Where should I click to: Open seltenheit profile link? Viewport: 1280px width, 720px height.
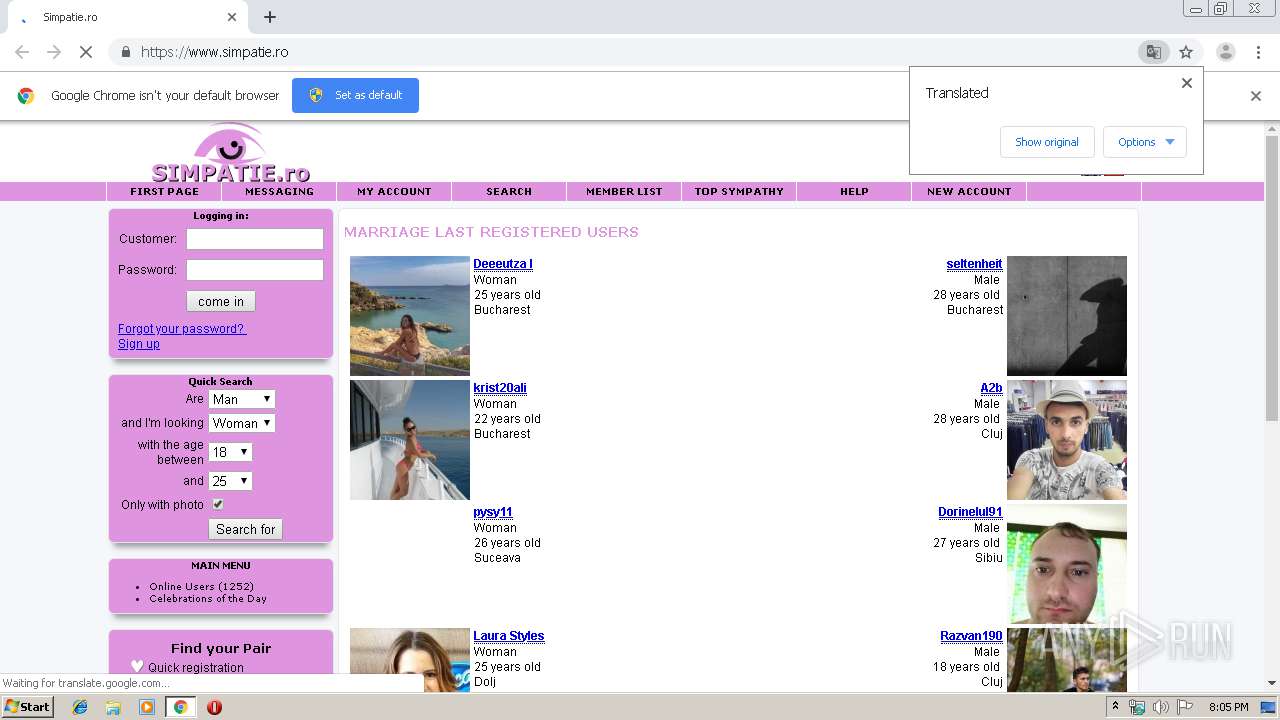[x=974, y=264]
